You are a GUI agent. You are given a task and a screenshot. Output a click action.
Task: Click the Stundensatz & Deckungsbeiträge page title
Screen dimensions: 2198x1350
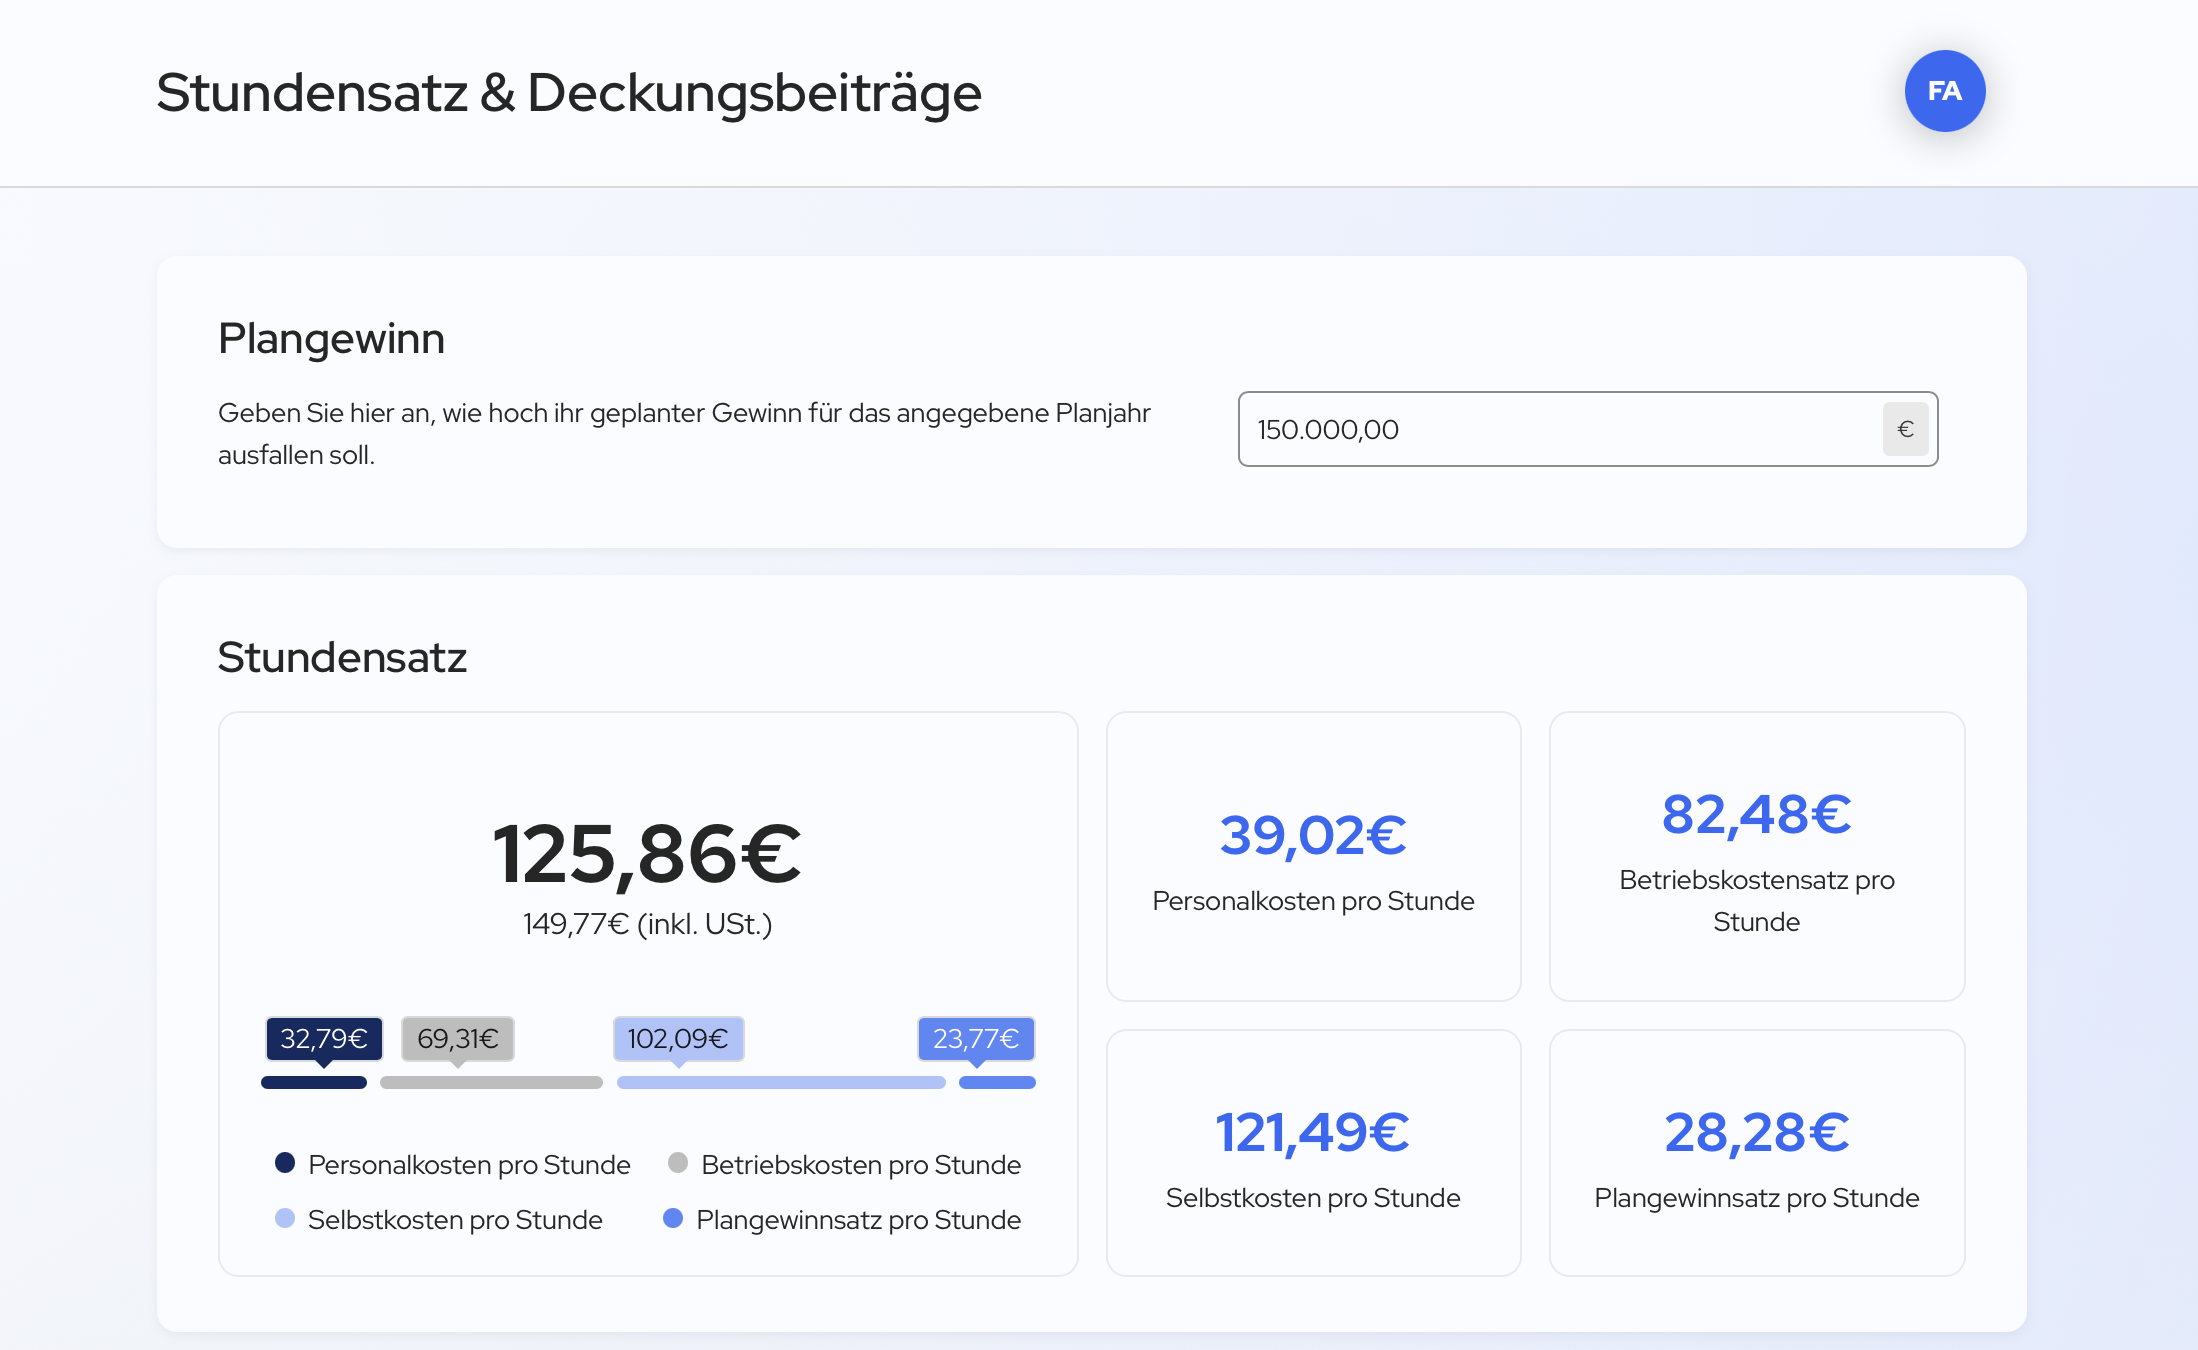[x=568, y=93]
